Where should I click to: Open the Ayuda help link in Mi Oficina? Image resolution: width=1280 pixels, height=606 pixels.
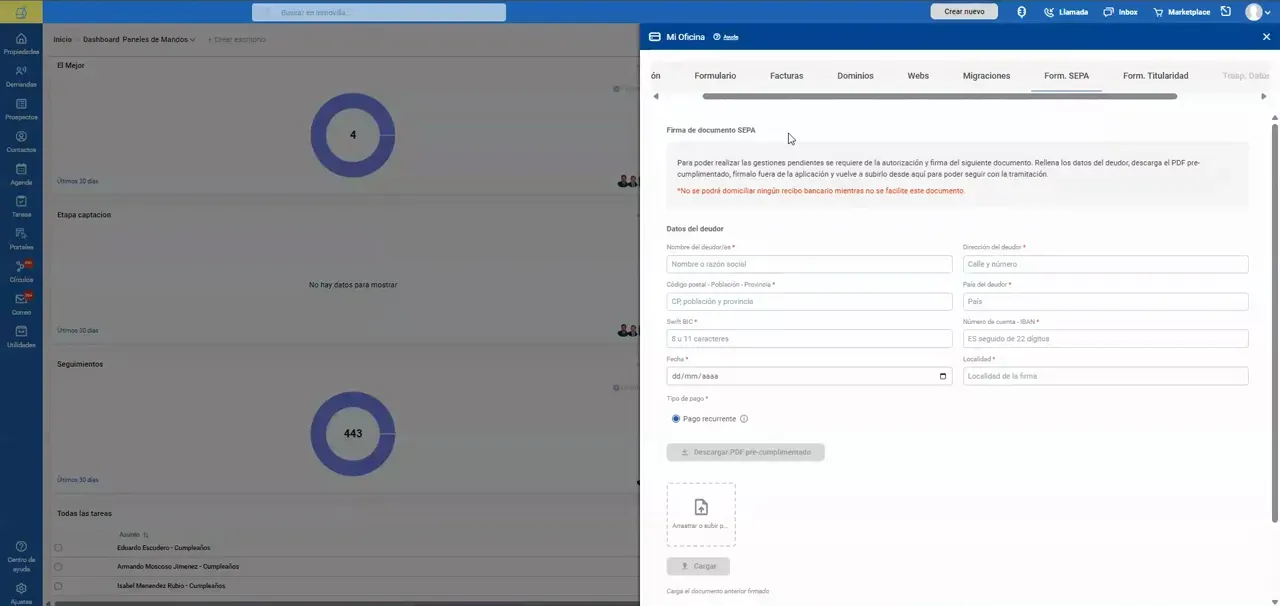pyautogui.click(x=726, y=37)
